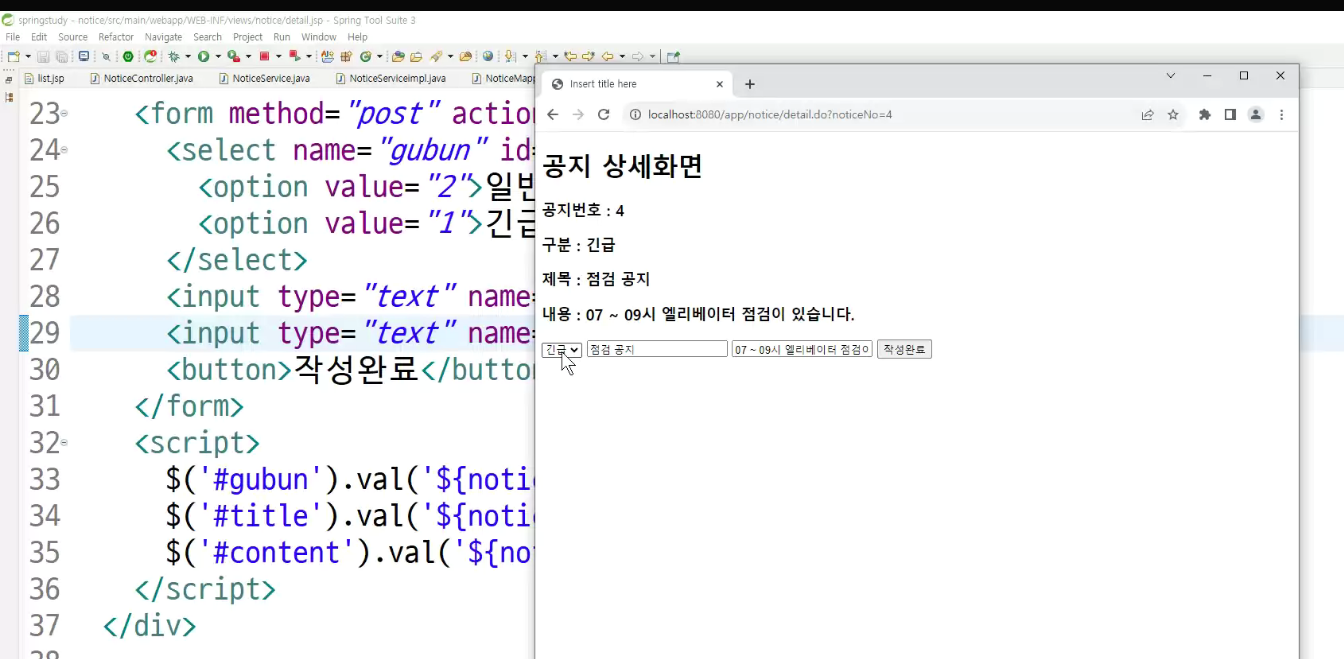Screen dimensions: 1344x659
Task: Click the 작성완료 submit button in browser
Action: (x=904, y=349)
